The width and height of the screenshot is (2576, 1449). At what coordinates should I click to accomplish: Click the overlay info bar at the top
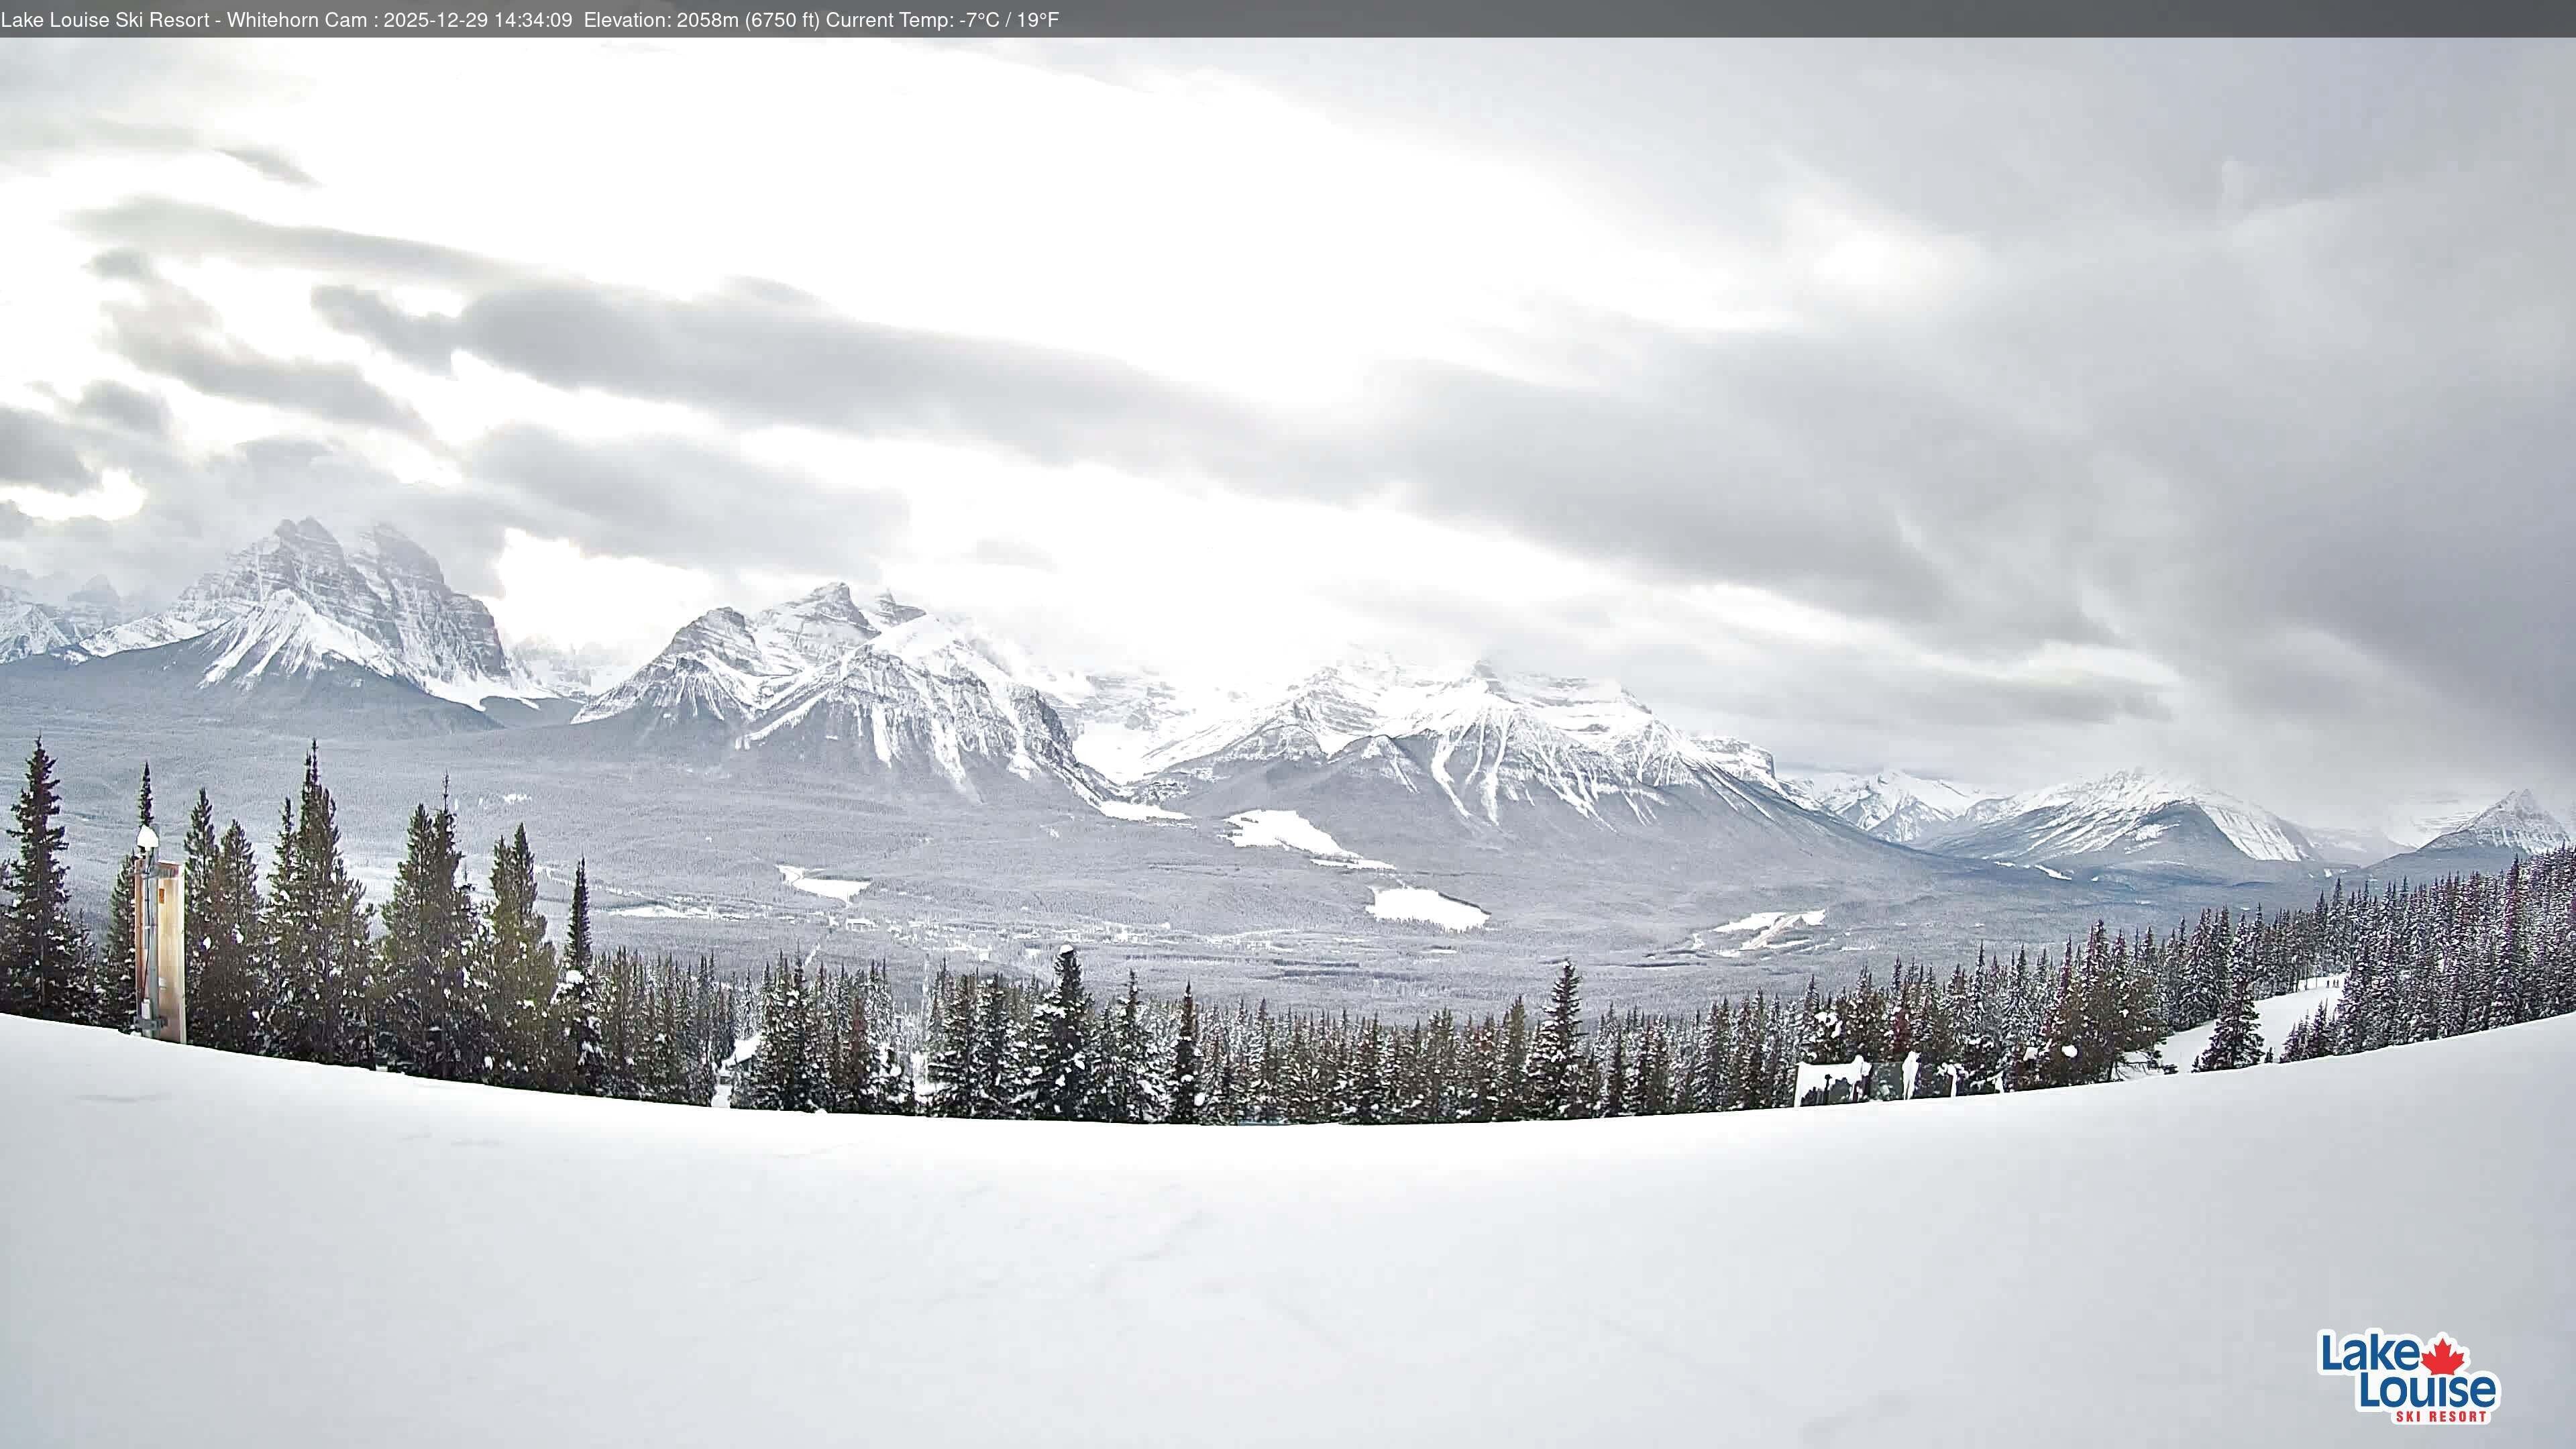1288,18
